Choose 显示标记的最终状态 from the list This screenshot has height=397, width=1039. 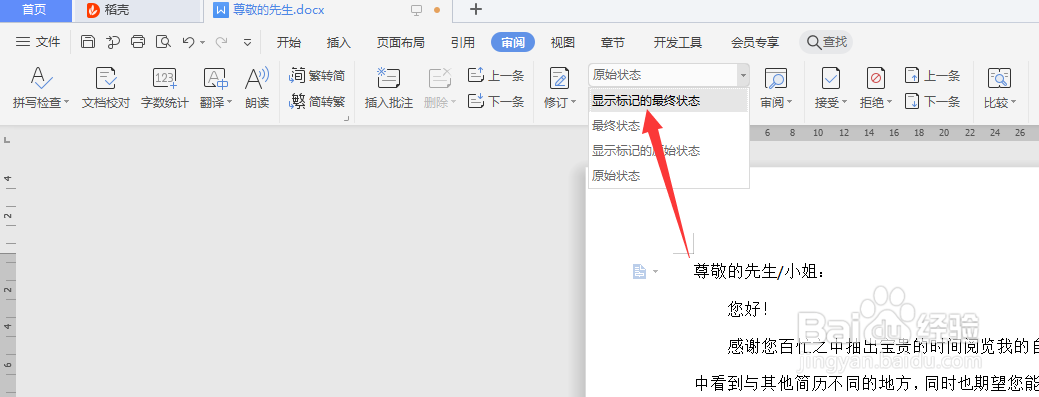tap(668, 101)
